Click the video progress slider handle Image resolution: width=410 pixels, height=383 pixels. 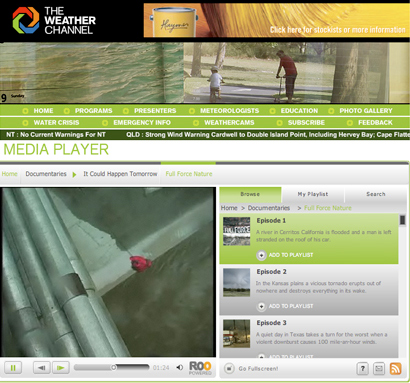[114, 367]
